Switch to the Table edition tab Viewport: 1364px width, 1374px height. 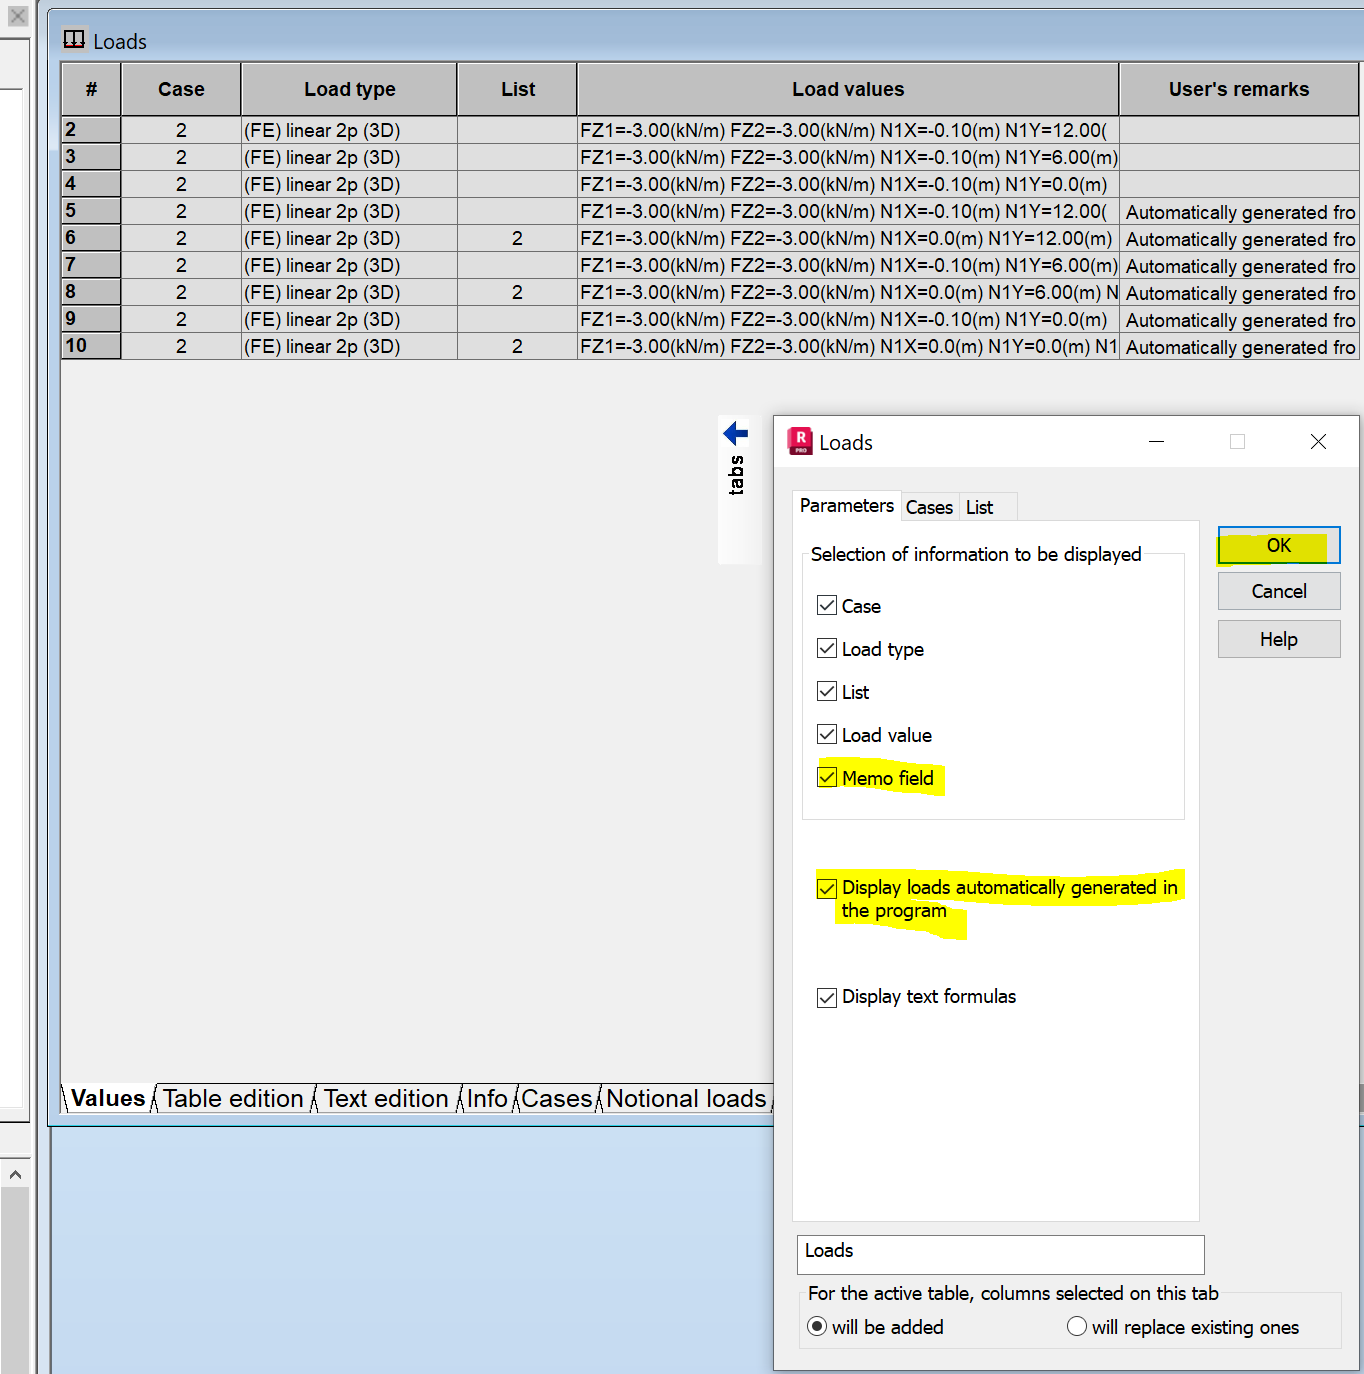click(233, 1098)
